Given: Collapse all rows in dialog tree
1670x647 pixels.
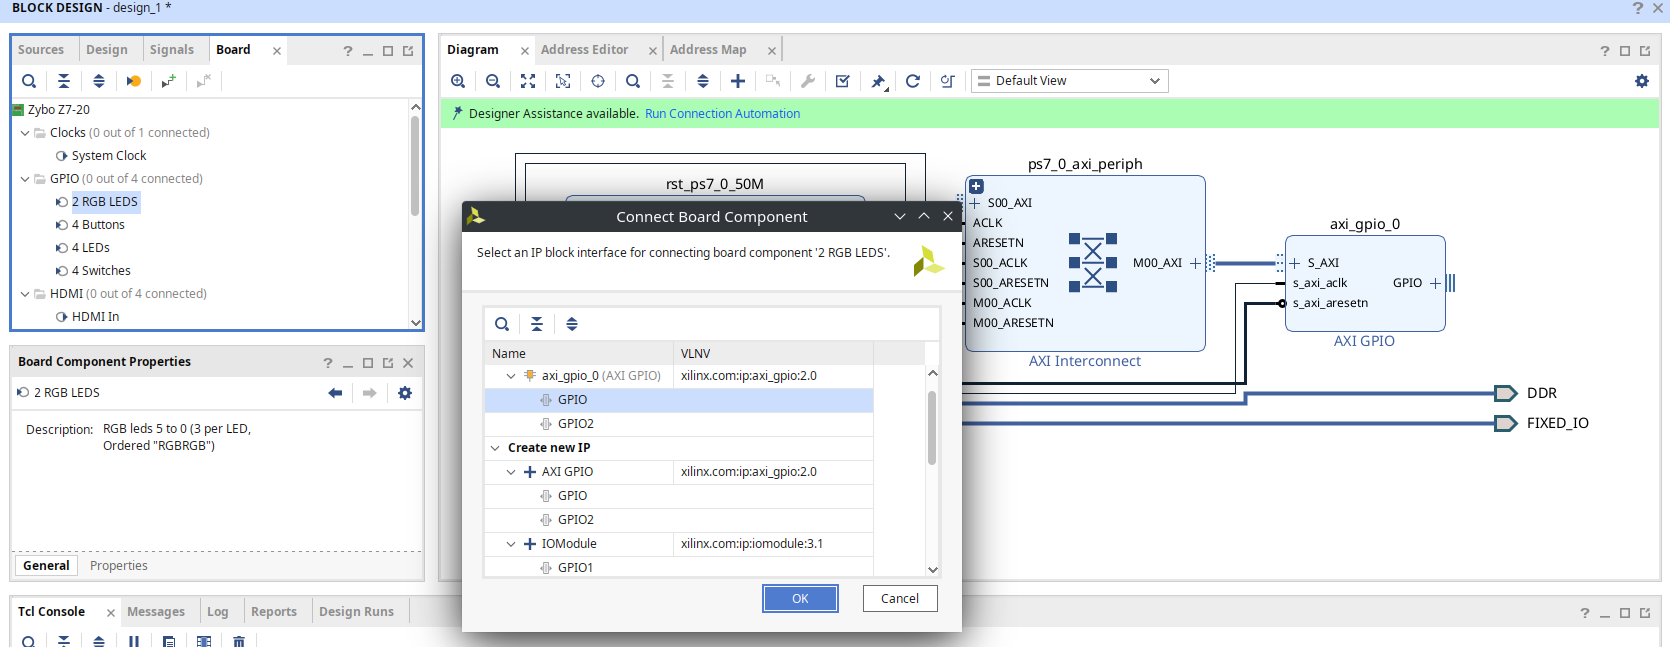Looking at the screenshot, I should pos(537,324).
